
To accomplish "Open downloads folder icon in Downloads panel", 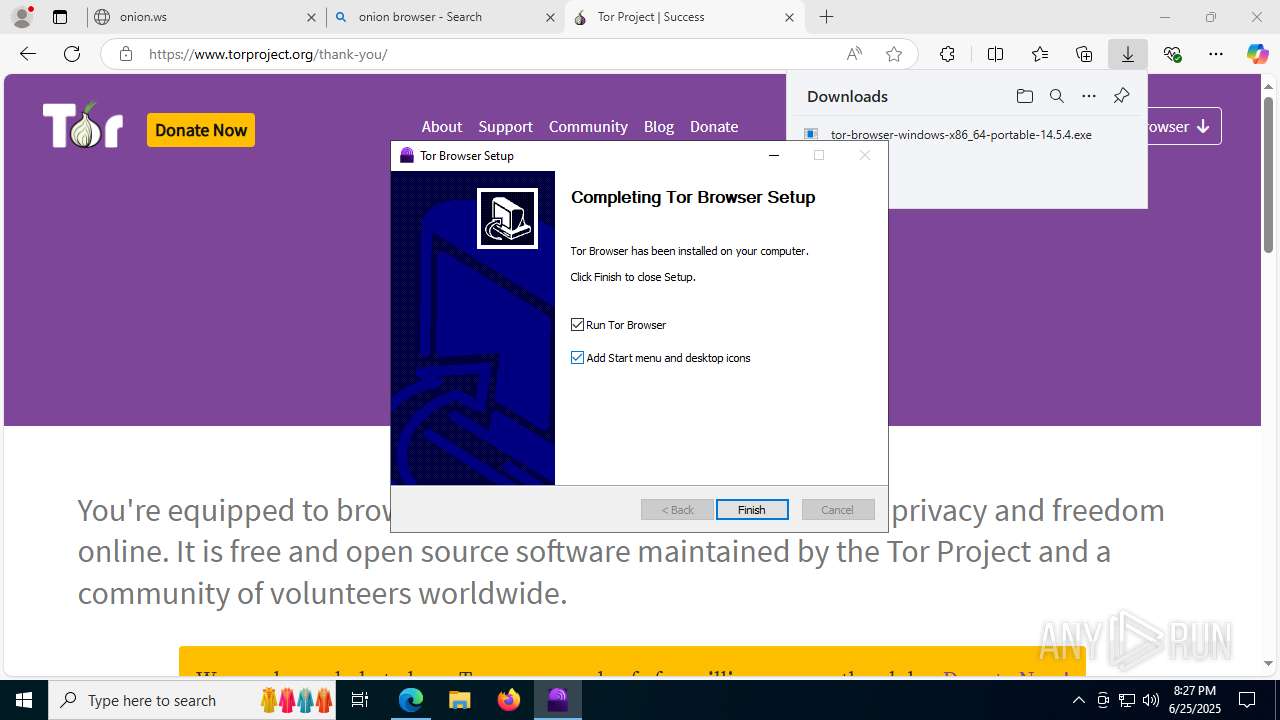I will [1024, 96].
